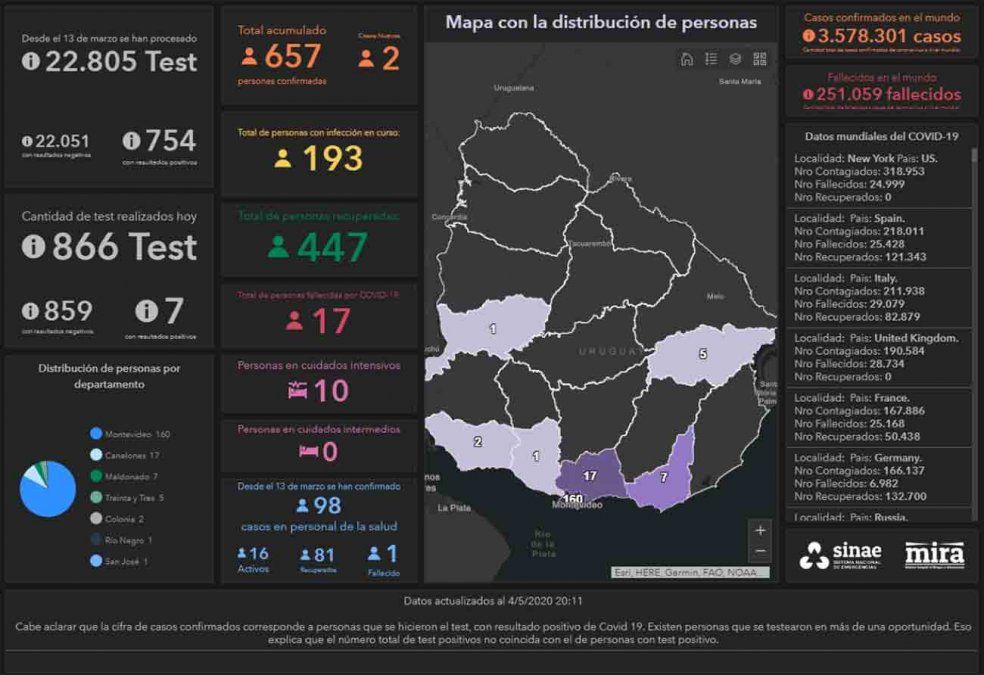This screenshot has width=984, height=675.
Task: Open the map layers icon
Action: (x=735, y=59)
